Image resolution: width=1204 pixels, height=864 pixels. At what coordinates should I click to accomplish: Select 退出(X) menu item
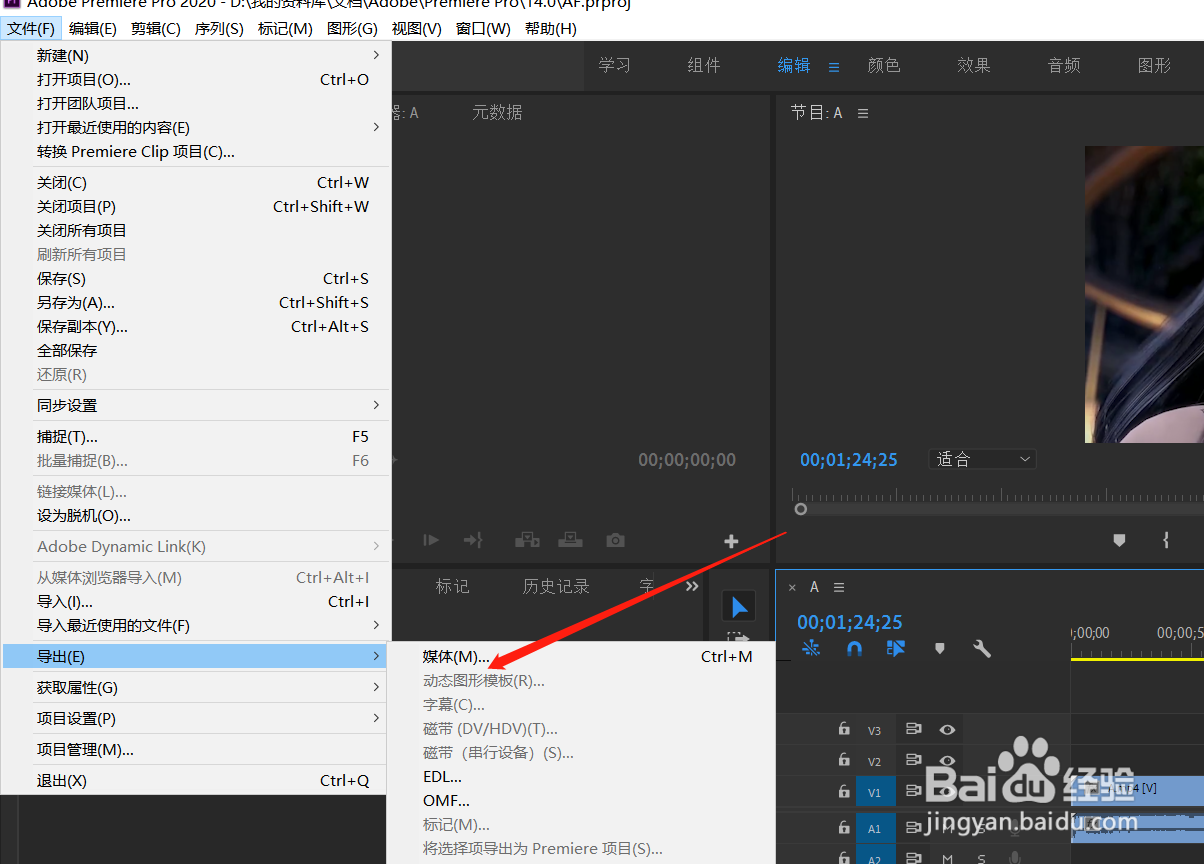click(x=196, y=781)
